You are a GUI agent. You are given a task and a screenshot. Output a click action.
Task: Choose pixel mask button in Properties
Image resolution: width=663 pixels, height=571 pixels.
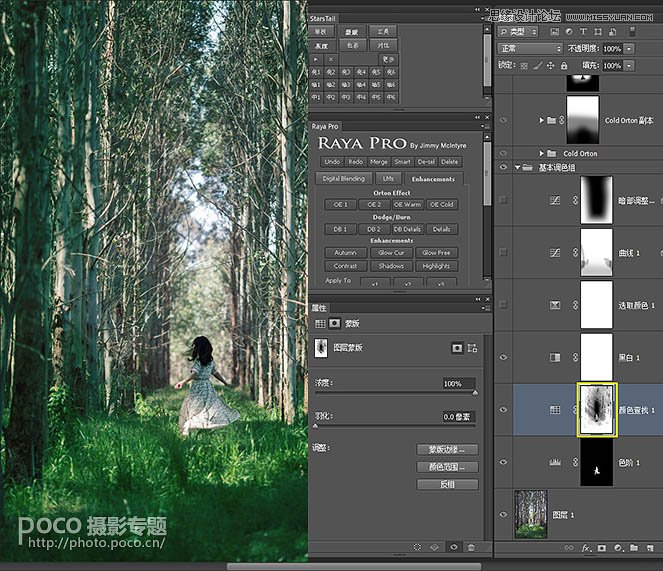tap(457, 348)
